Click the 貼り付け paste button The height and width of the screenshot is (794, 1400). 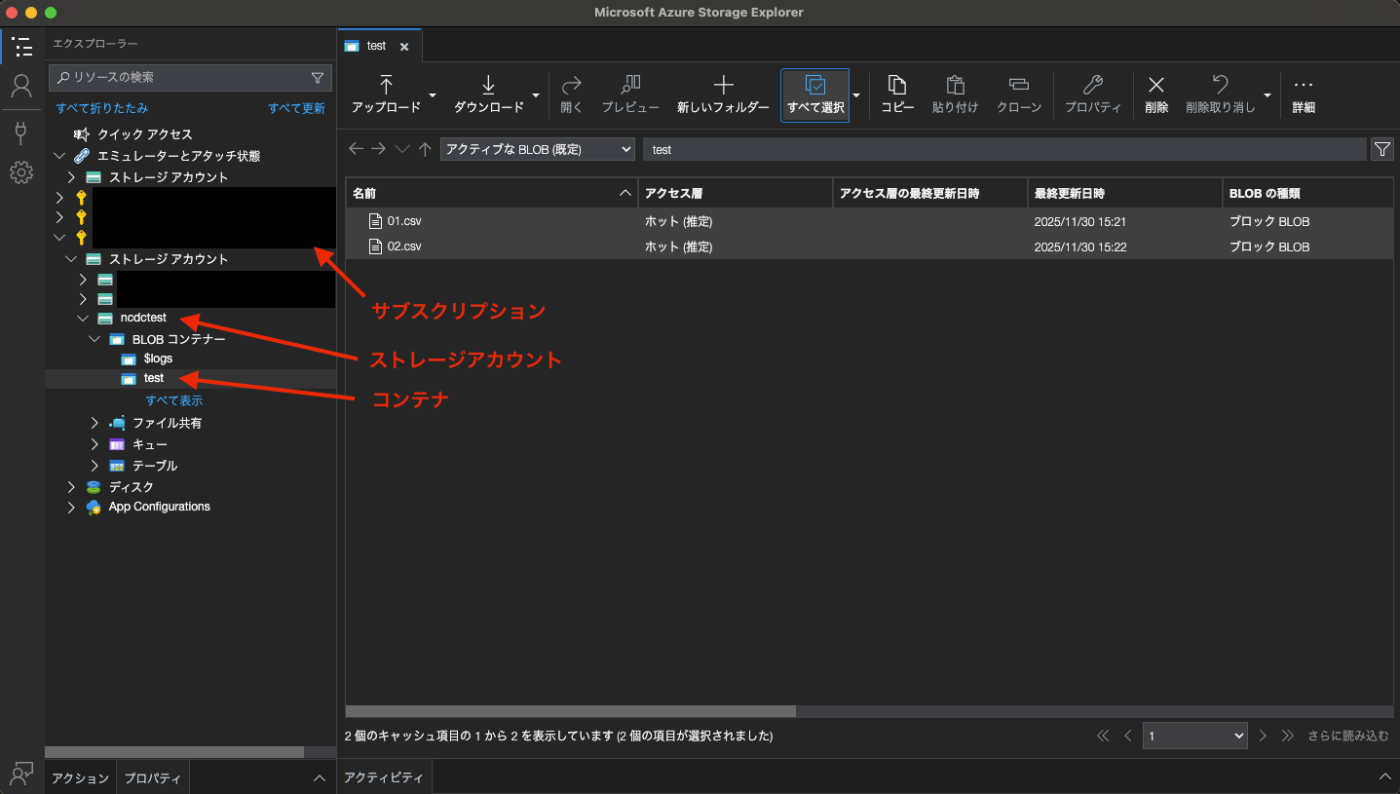[955, 95]
